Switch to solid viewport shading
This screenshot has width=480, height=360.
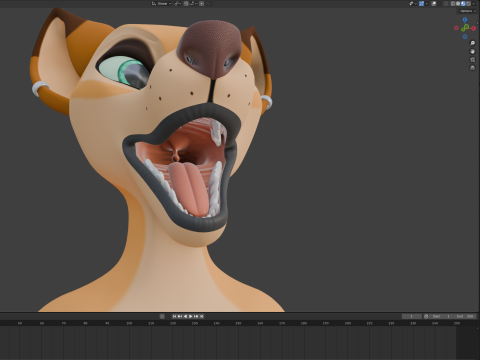coord(458,3)
